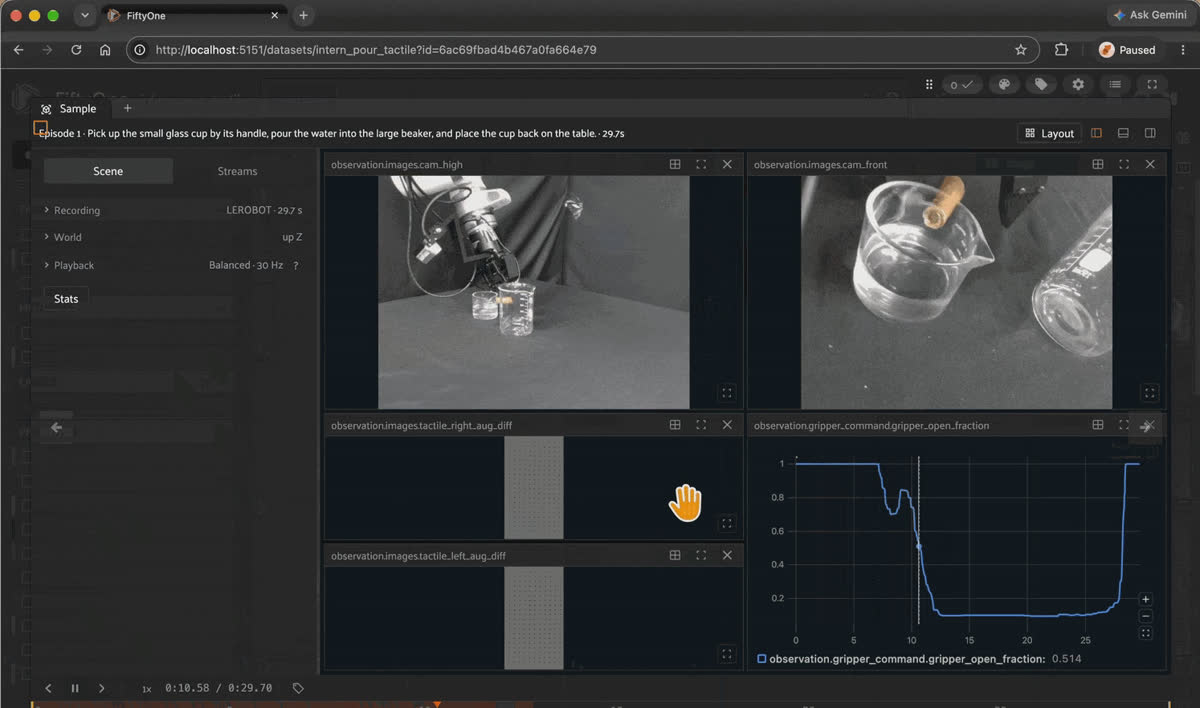Viewport: 1200px width, 708px height.
Task: Zoom out on the gripper chart minus icon
Action: [1146, 616]
